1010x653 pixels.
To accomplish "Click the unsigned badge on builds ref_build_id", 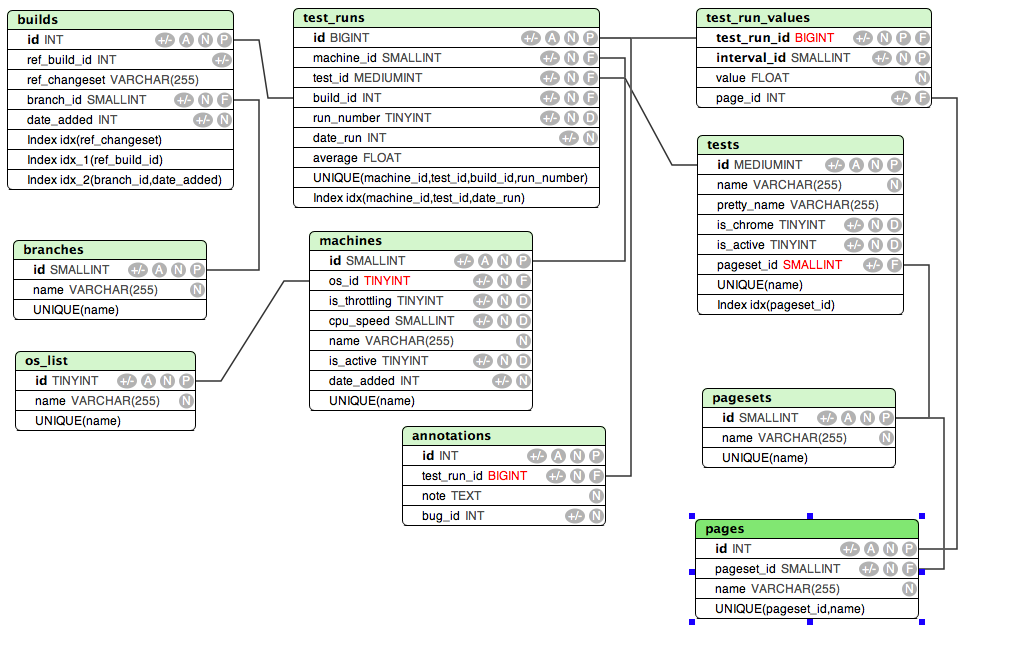I will pyautogui.click(x=222, y=60).
